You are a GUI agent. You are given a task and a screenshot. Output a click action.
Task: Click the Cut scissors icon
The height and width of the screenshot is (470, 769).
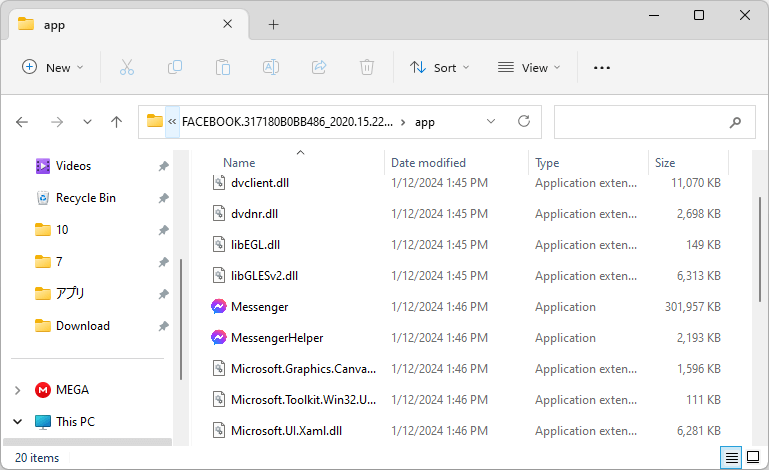[127, 67]
